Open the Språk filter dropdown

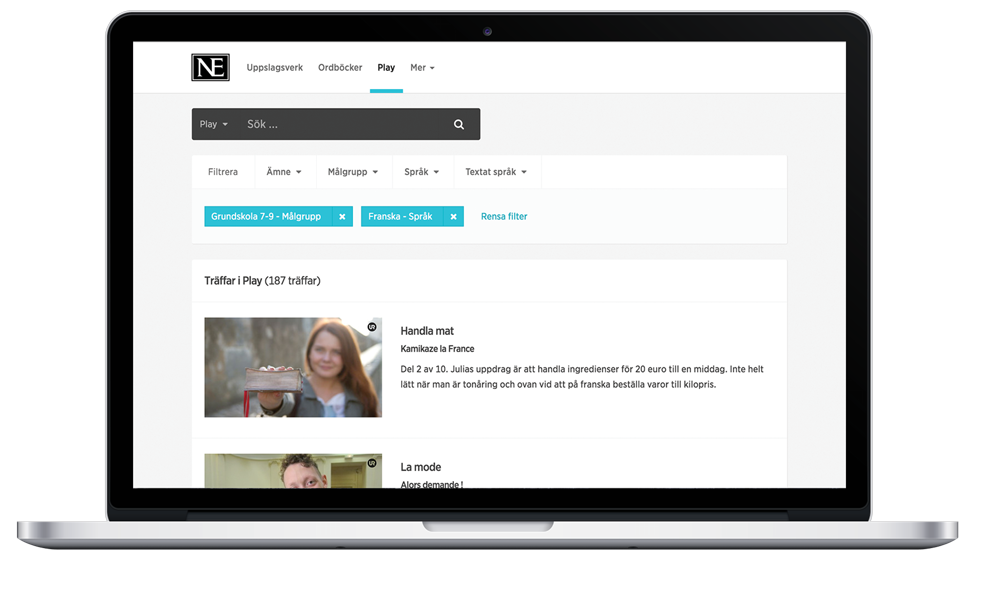(422, 172)
